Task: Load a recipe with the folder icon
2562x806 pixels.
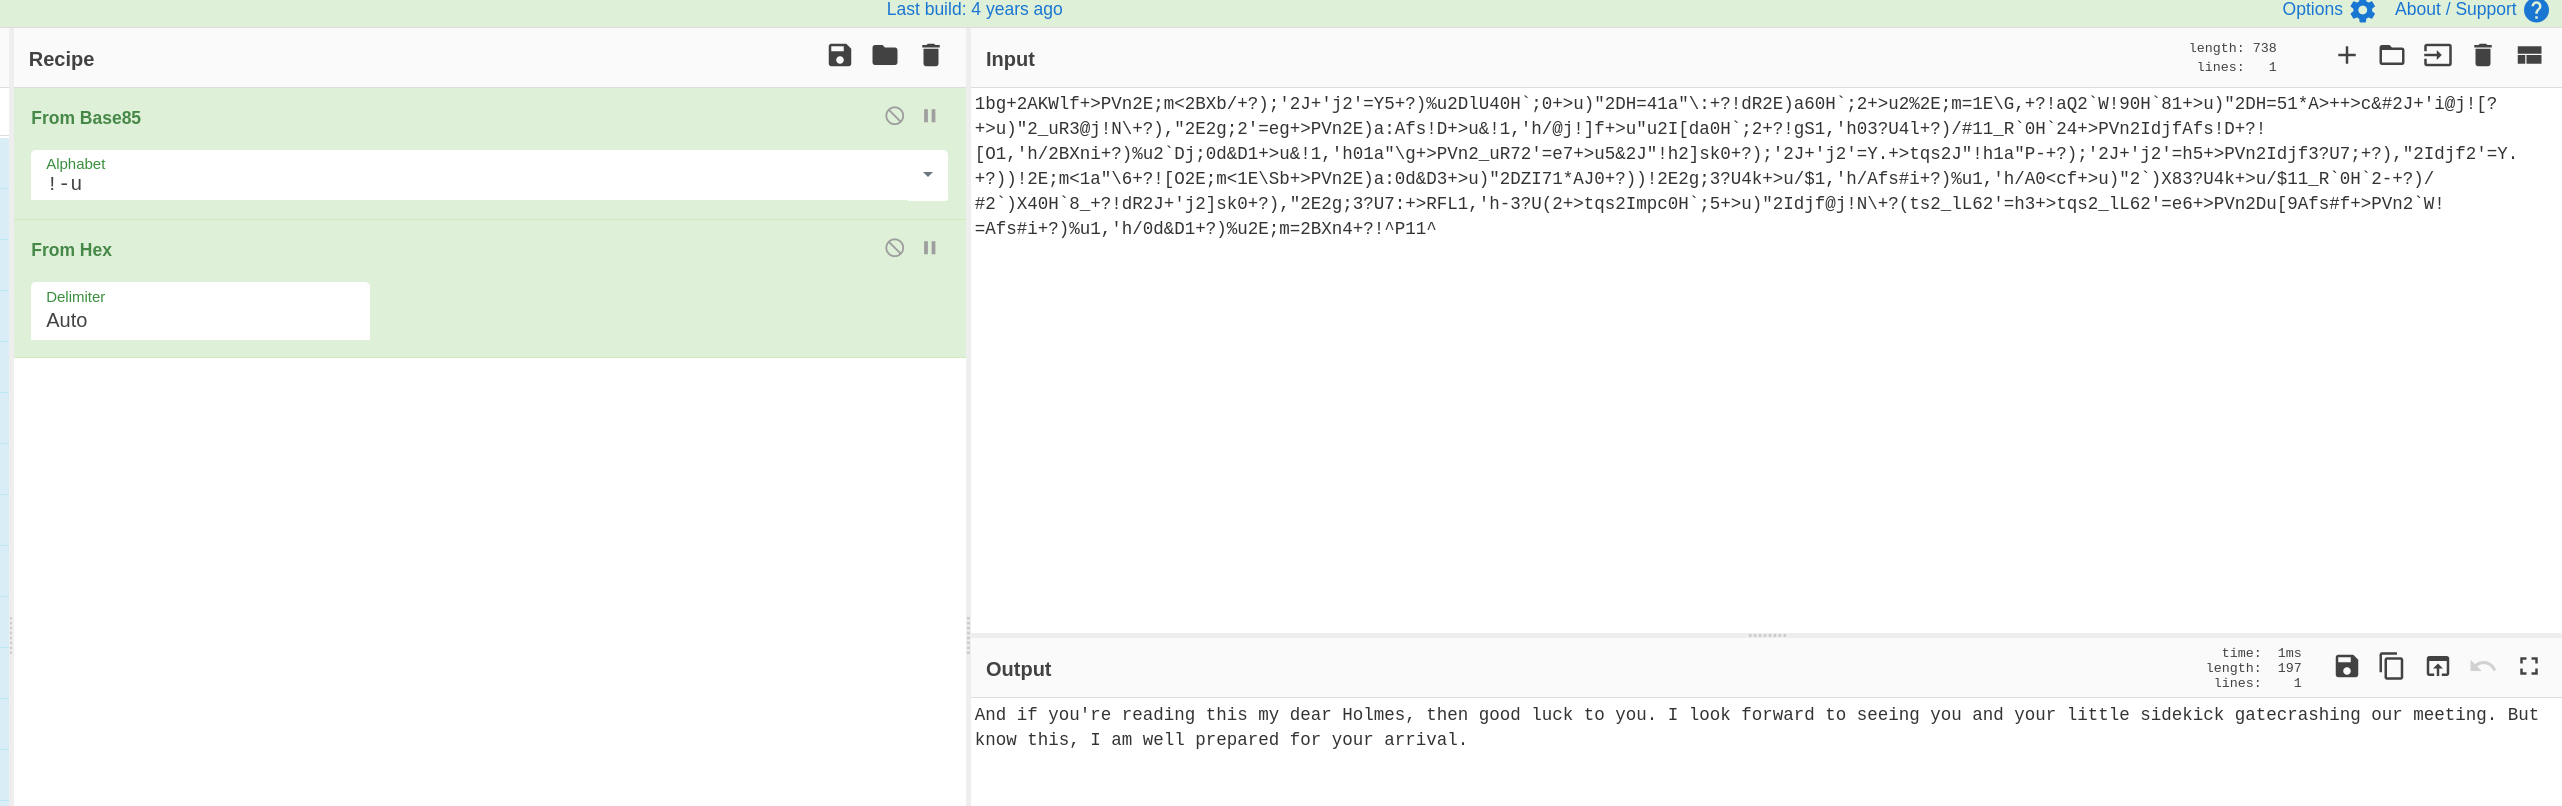Action: pos(885,56)
